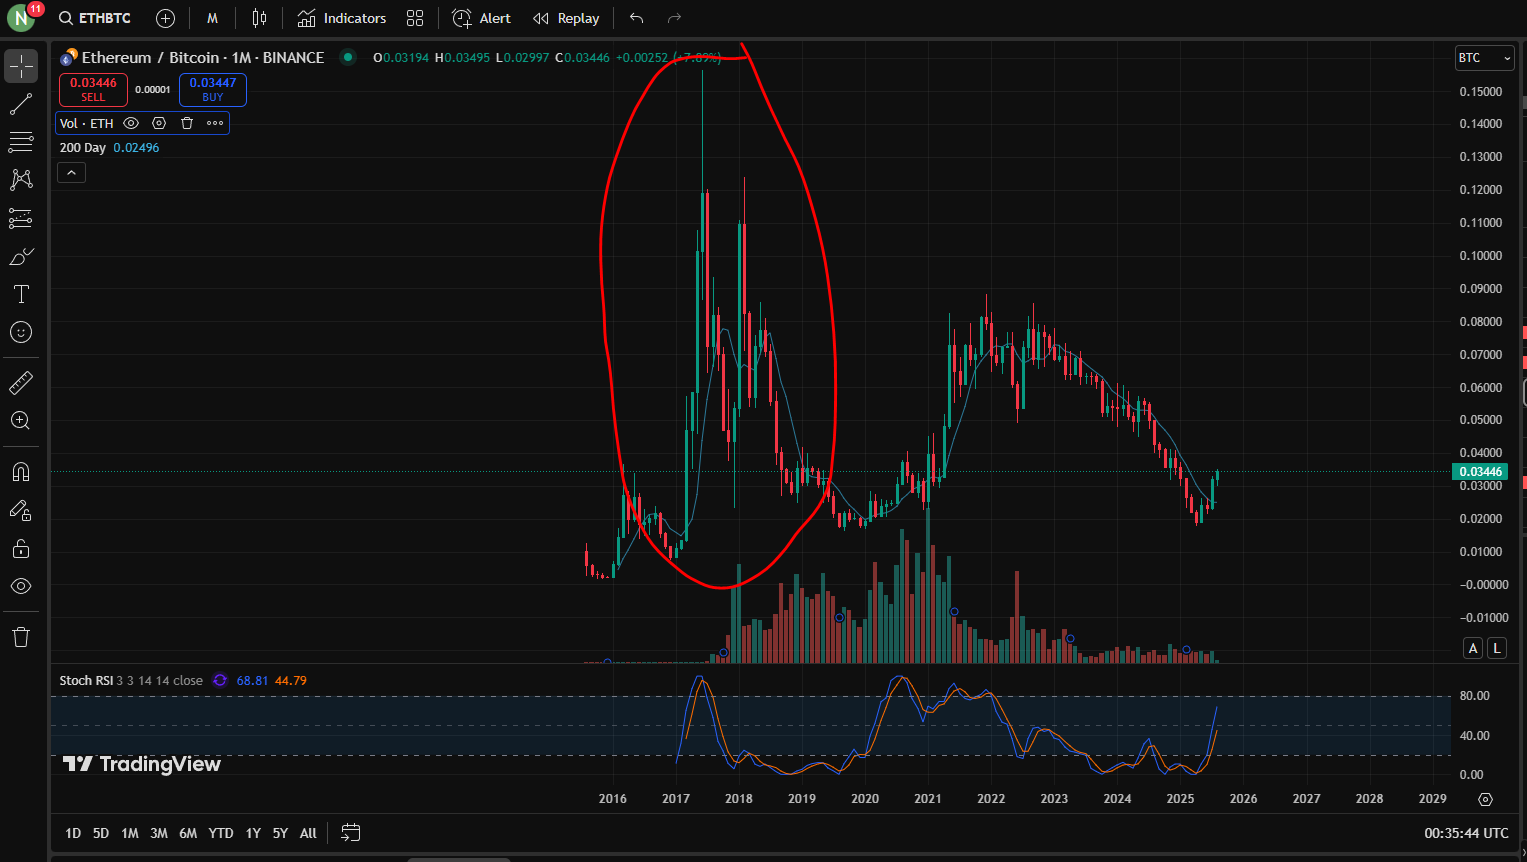
Task: Select the ruler measure tool
Action: pyautogui.click(x=21, y=382)
